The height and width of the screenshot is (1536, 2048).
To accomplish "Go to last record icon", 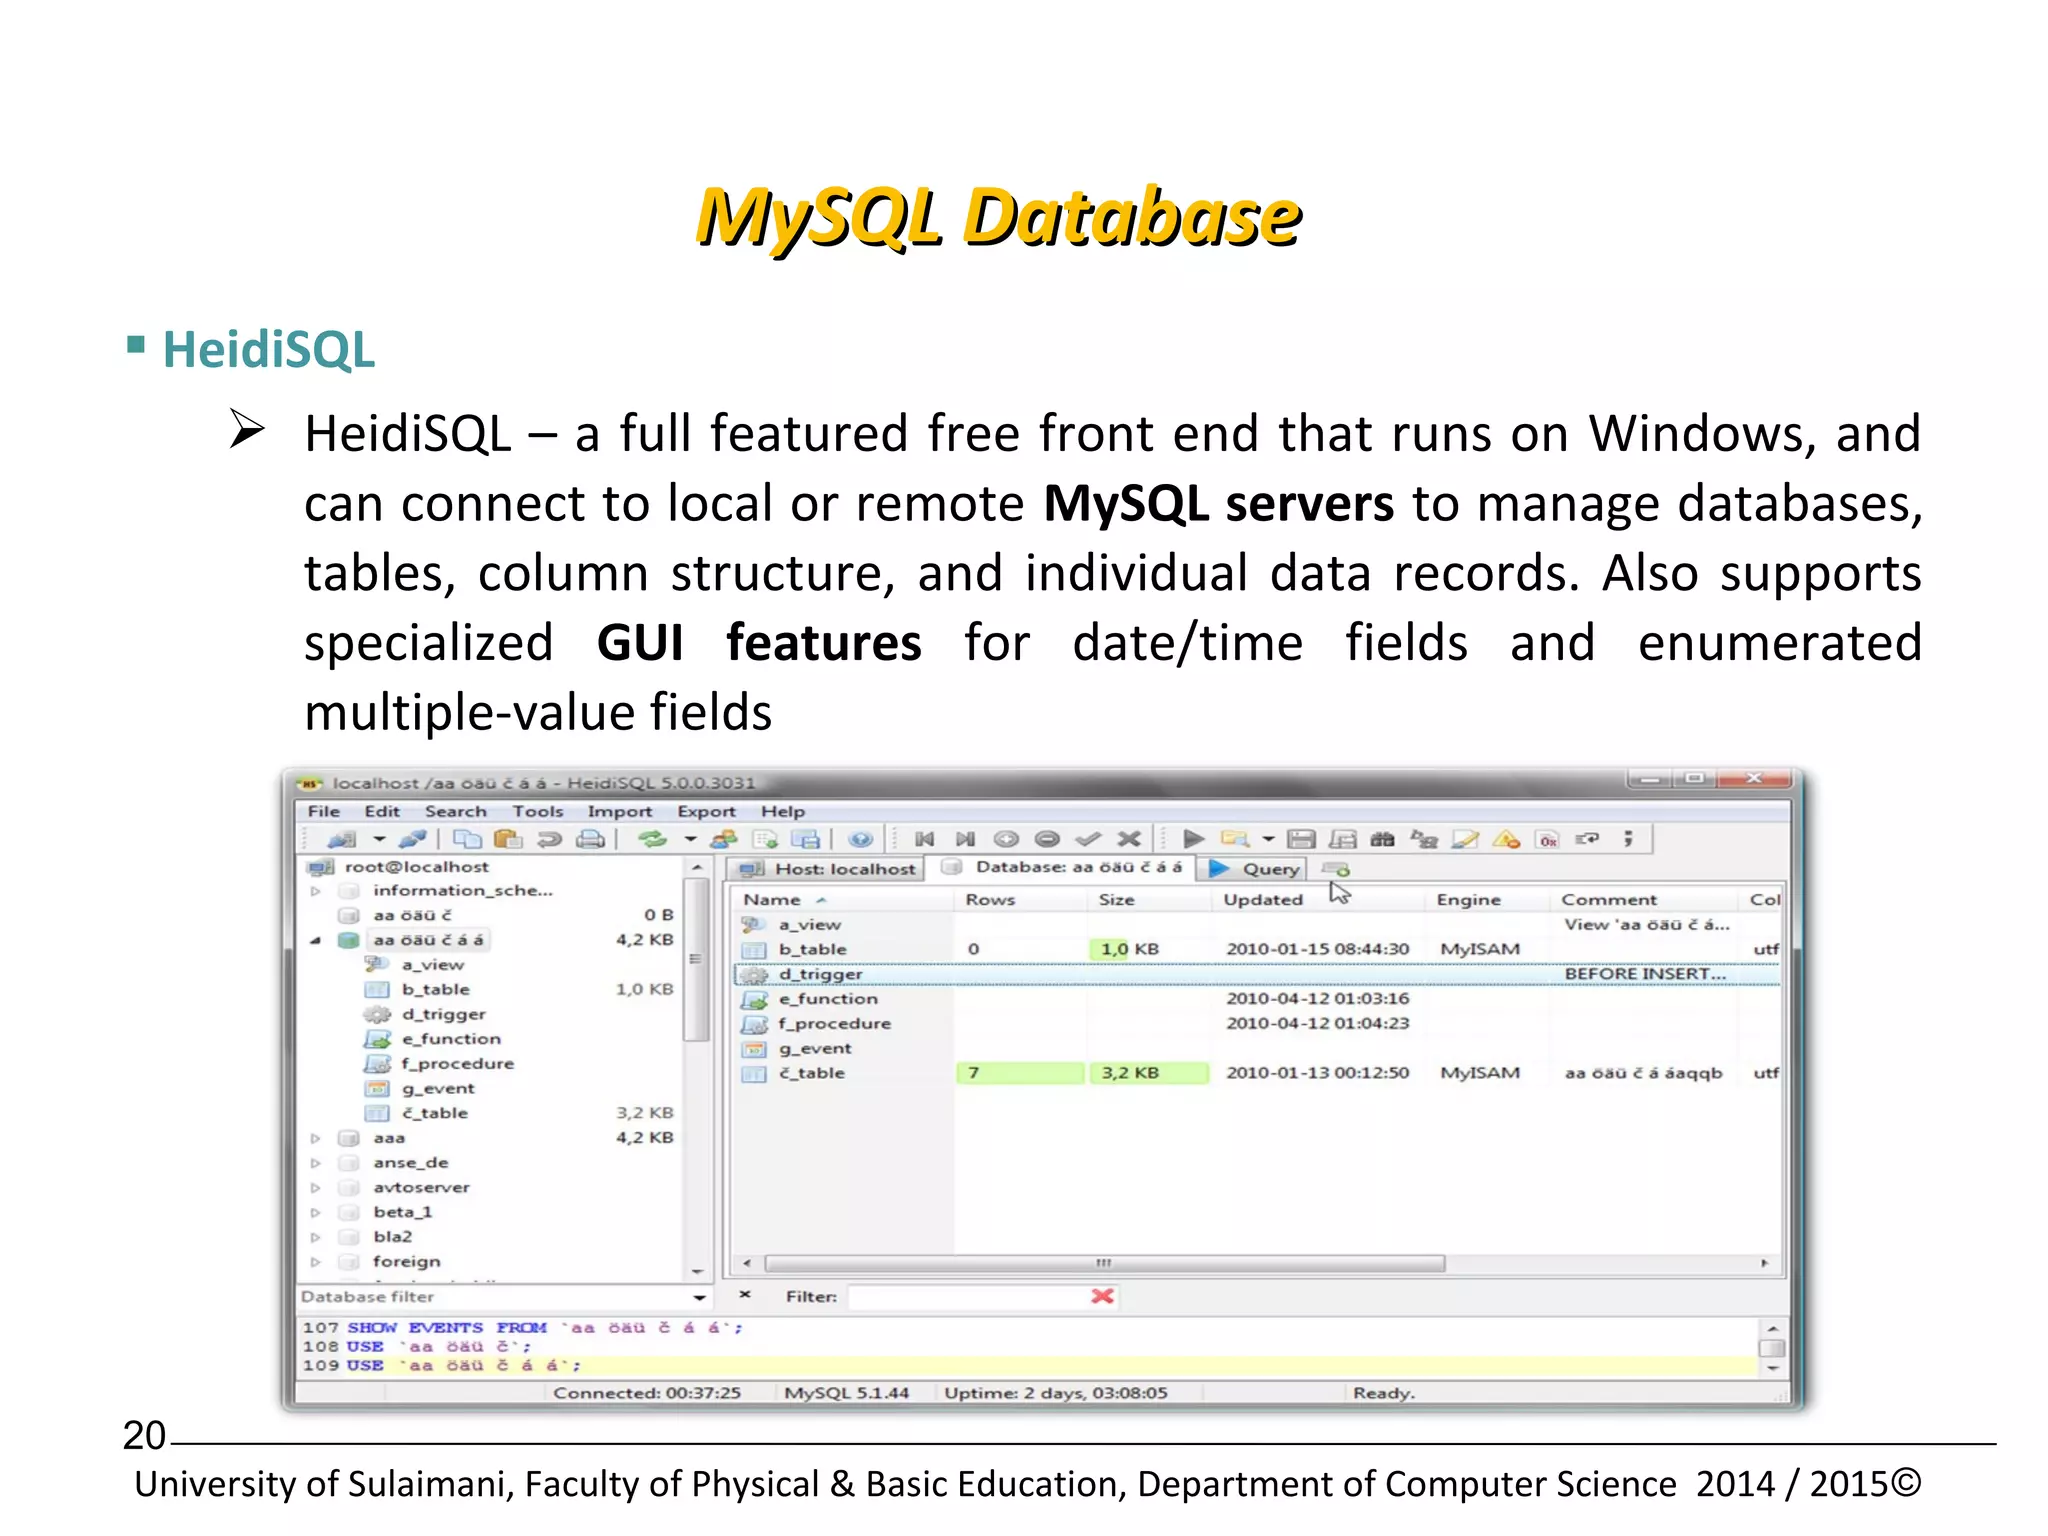I will click(965, 839).
